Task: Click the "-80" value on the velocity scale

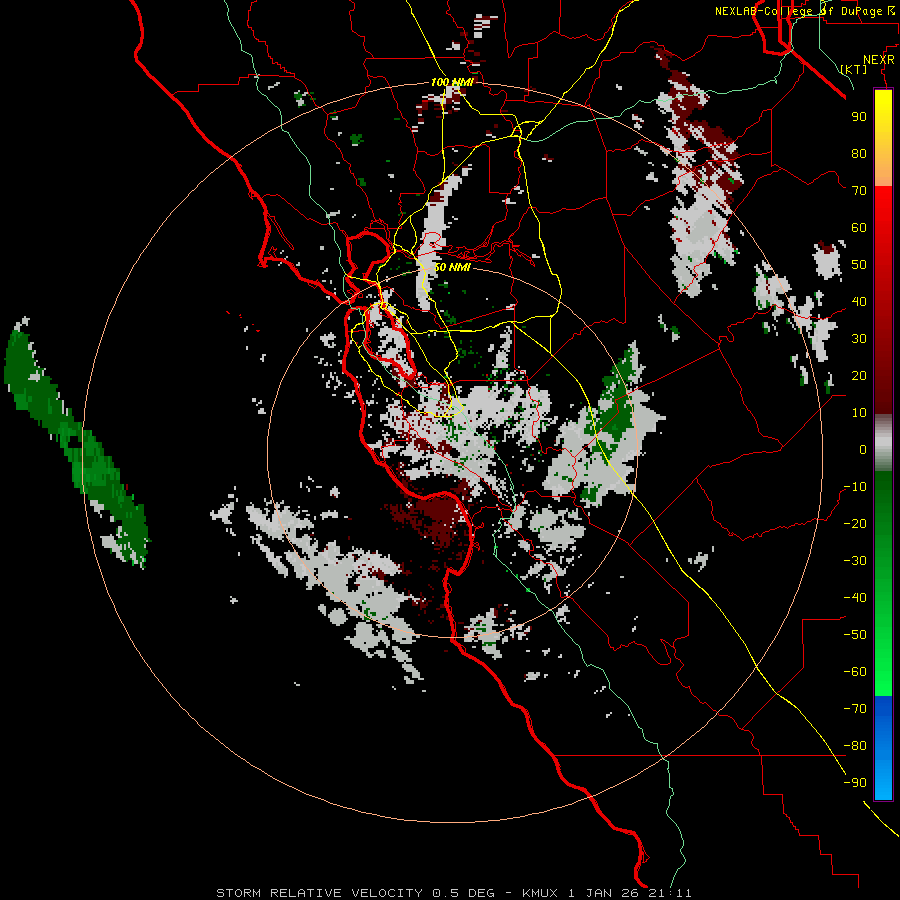Action: pyautogui.click(x=855, y=746)
